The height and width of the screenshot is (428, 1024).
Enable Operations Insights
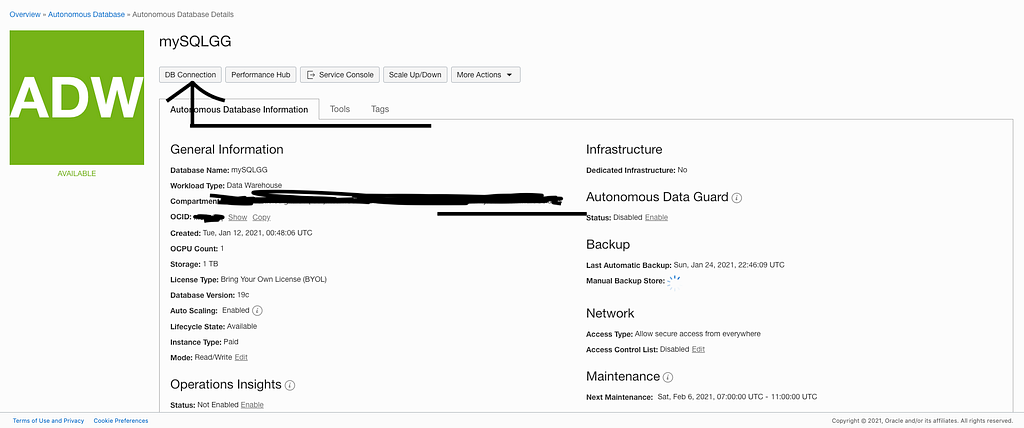coord(252,405)
